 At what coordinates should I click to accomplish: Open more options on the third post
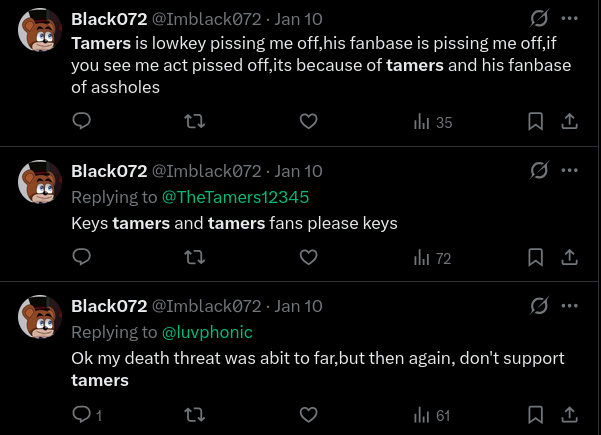coord(570,305)
